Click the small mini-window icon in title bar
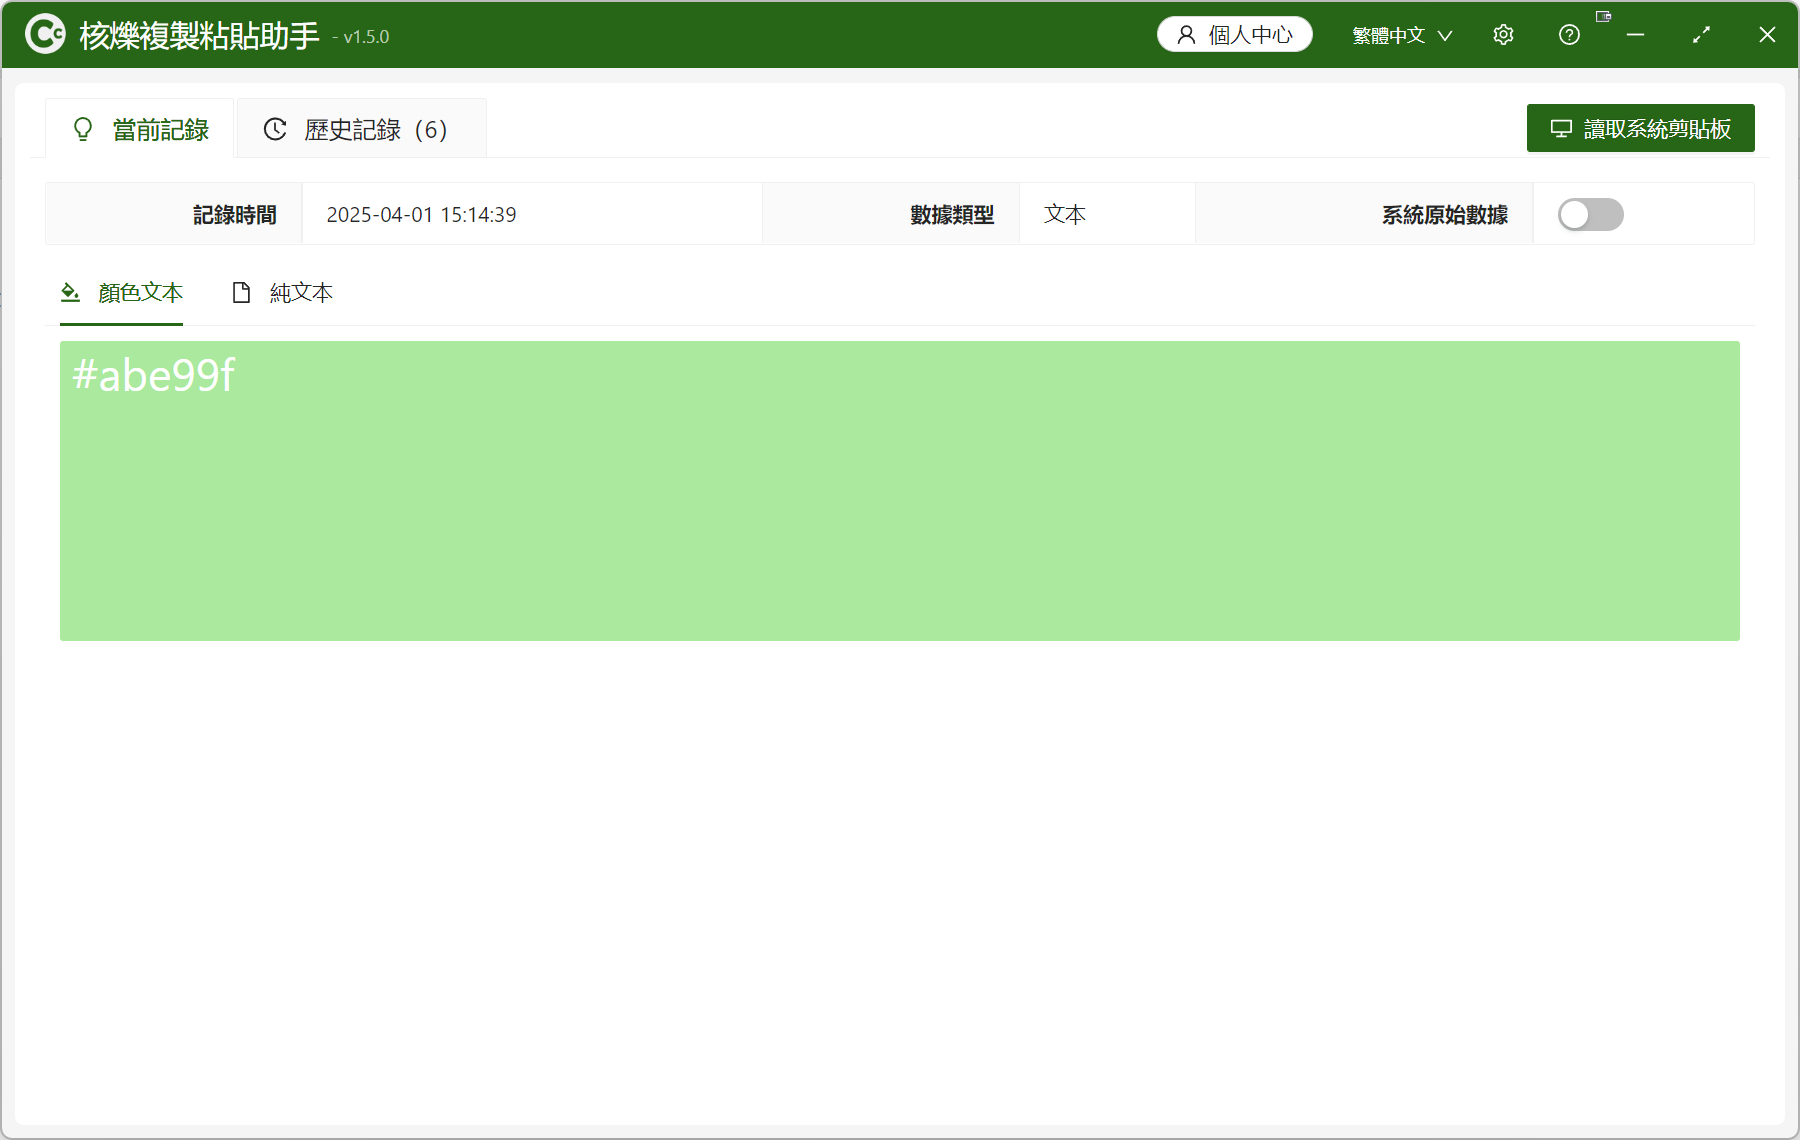This screenshot has width=1800, height=1140. [x=1603, y=16]
